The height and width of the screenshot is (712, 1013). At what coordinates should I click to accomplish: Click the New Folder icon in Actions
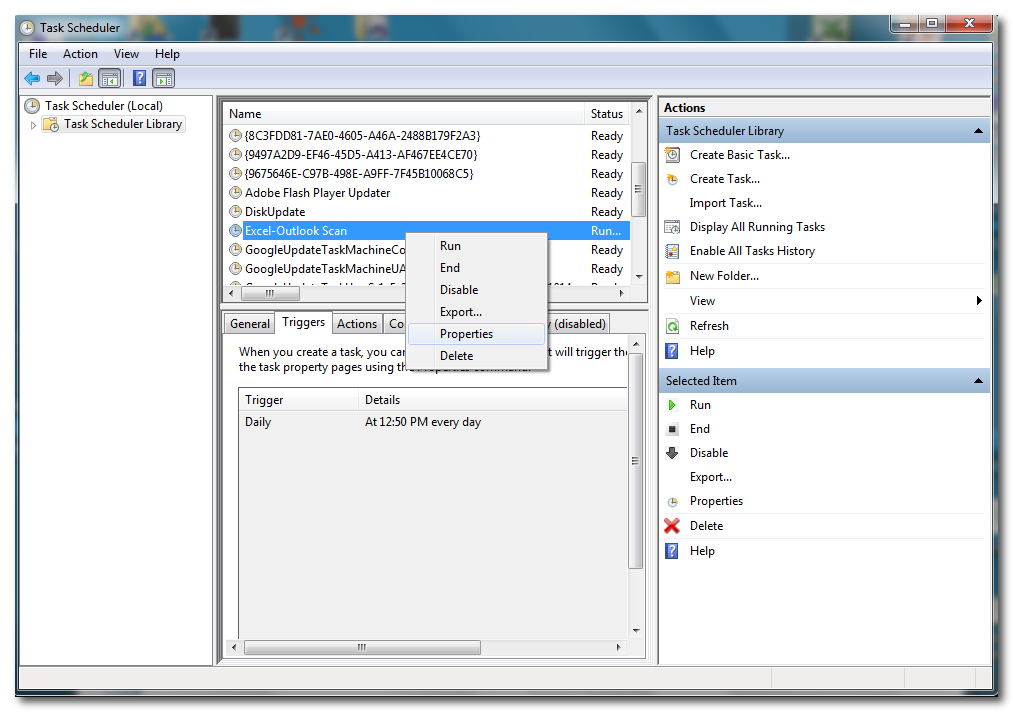point(673,276)
